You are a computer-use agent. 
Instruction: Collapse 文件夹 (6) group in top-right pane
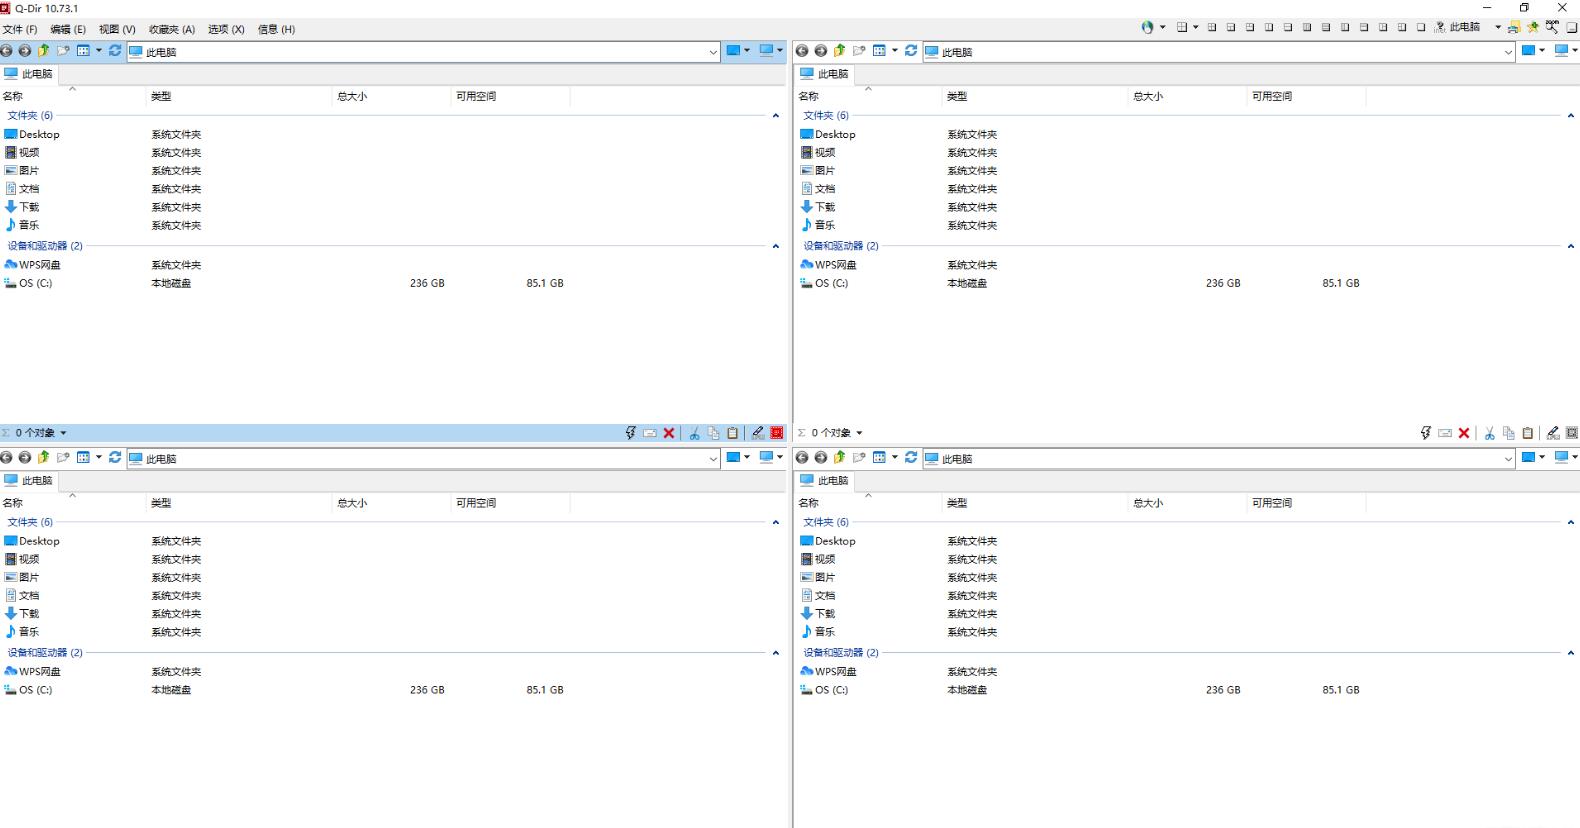tap(1570, 116)
